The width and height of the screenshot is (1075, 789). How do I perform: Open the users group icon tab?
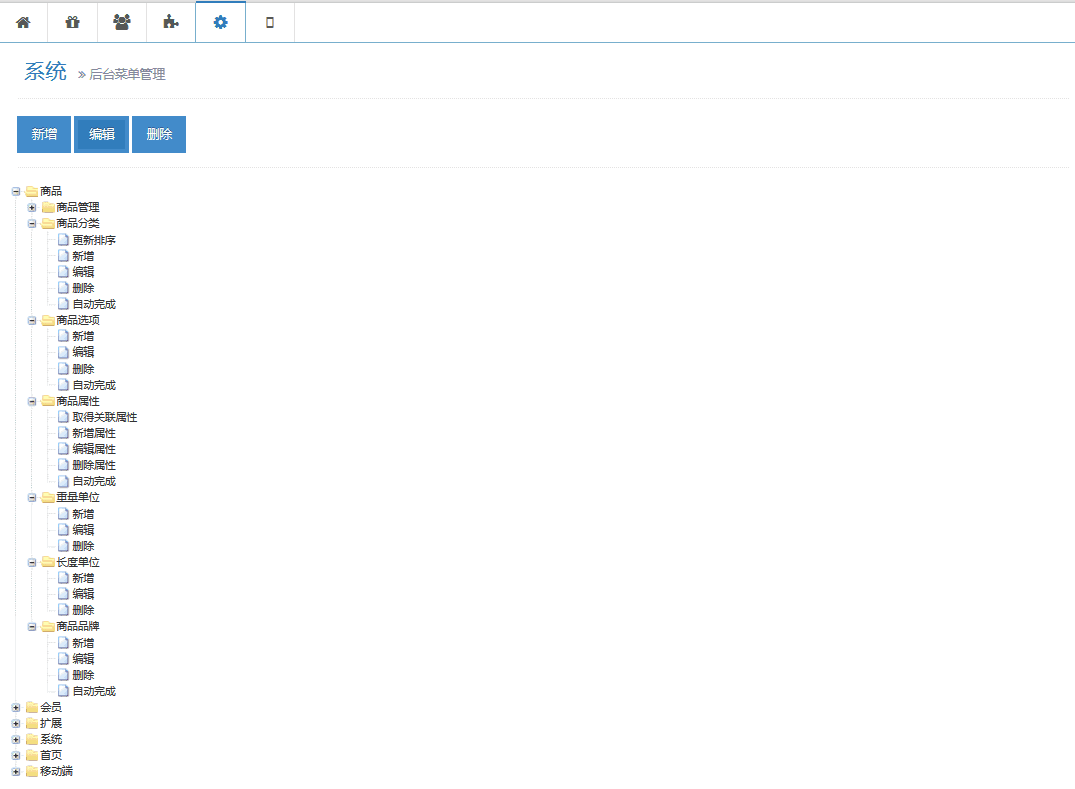[x=122, y=22]
